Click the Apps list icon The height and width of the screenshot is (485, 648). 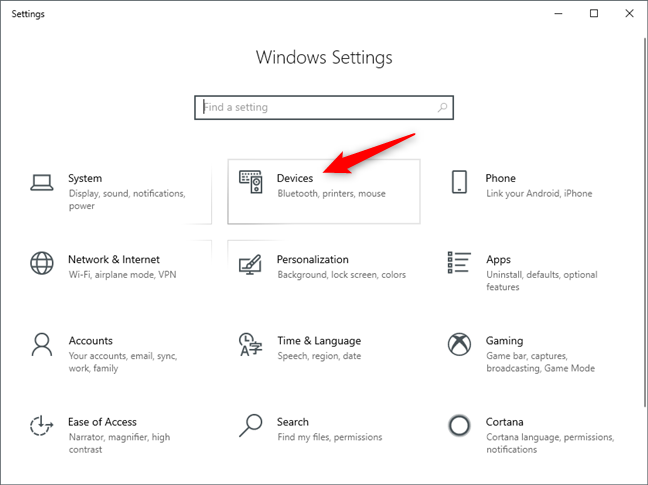coord(459,262)
